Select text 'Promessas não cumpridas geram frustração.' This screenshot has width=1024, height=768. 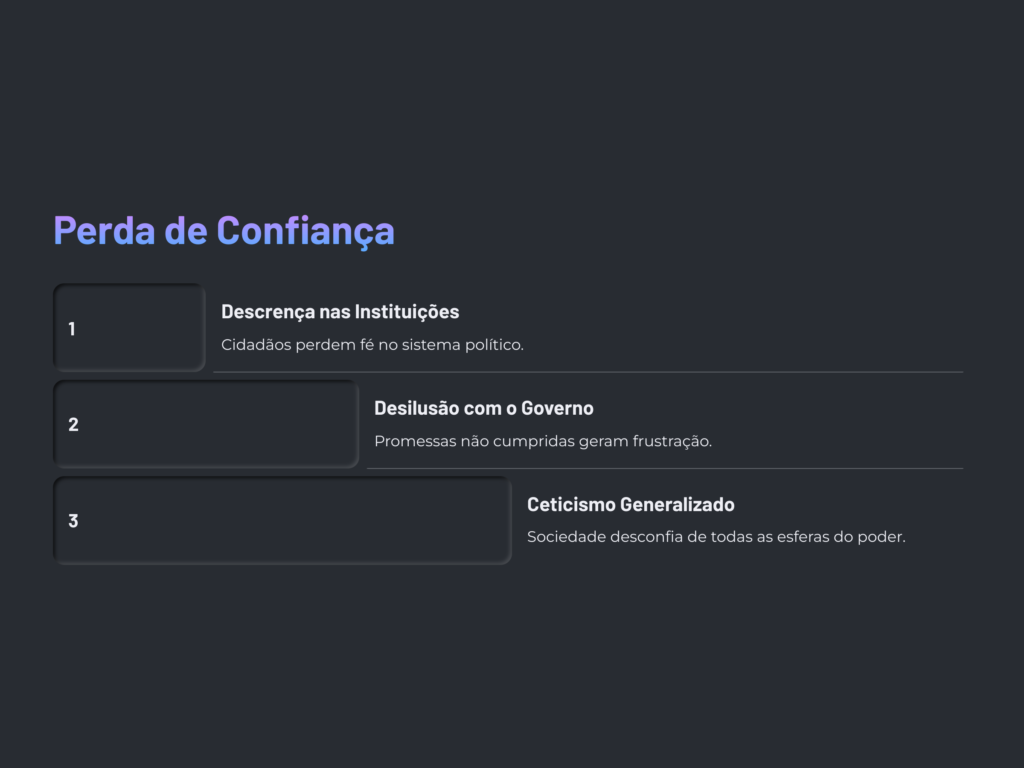(543, 441)
